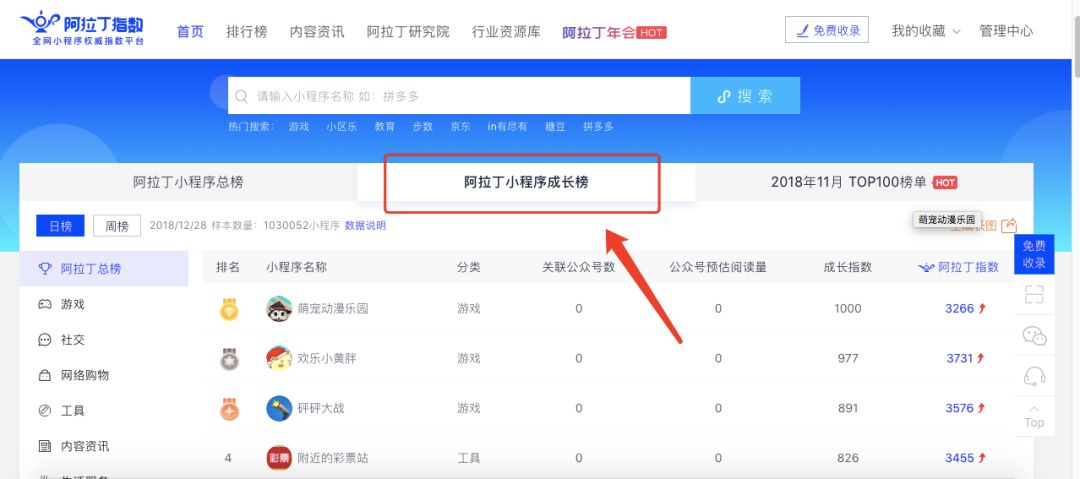Click the mini program name search field

click(459, 96)
